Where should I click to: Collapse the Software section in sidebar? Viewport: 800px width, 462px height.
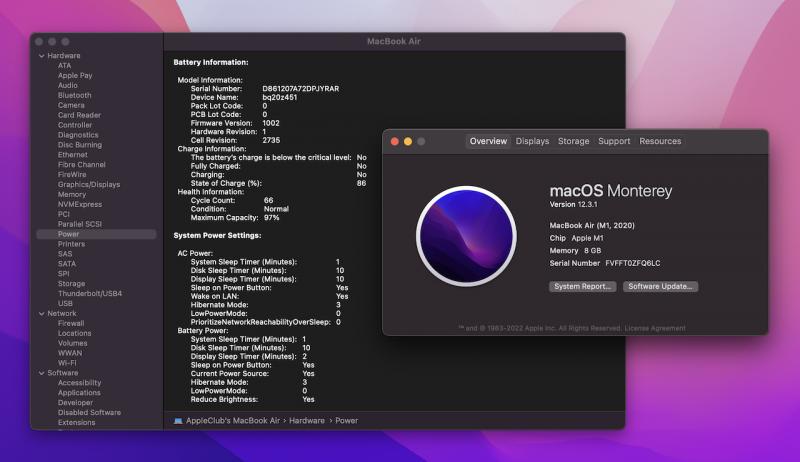(41, 373)
